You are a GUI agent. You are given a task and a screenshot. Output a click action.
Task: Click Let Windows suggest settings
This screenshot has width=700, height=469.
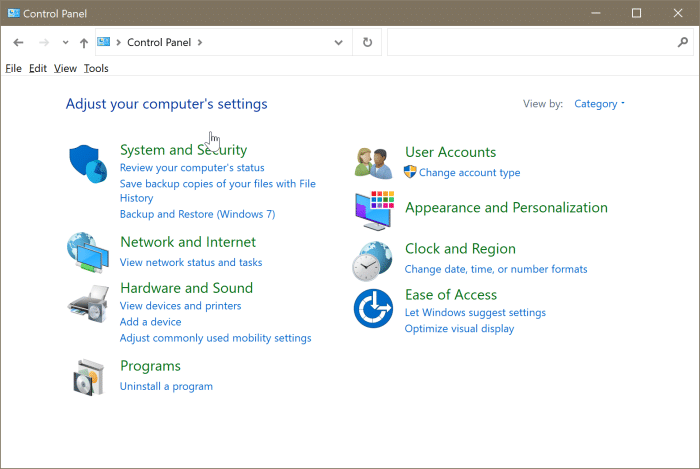point(475,312)
